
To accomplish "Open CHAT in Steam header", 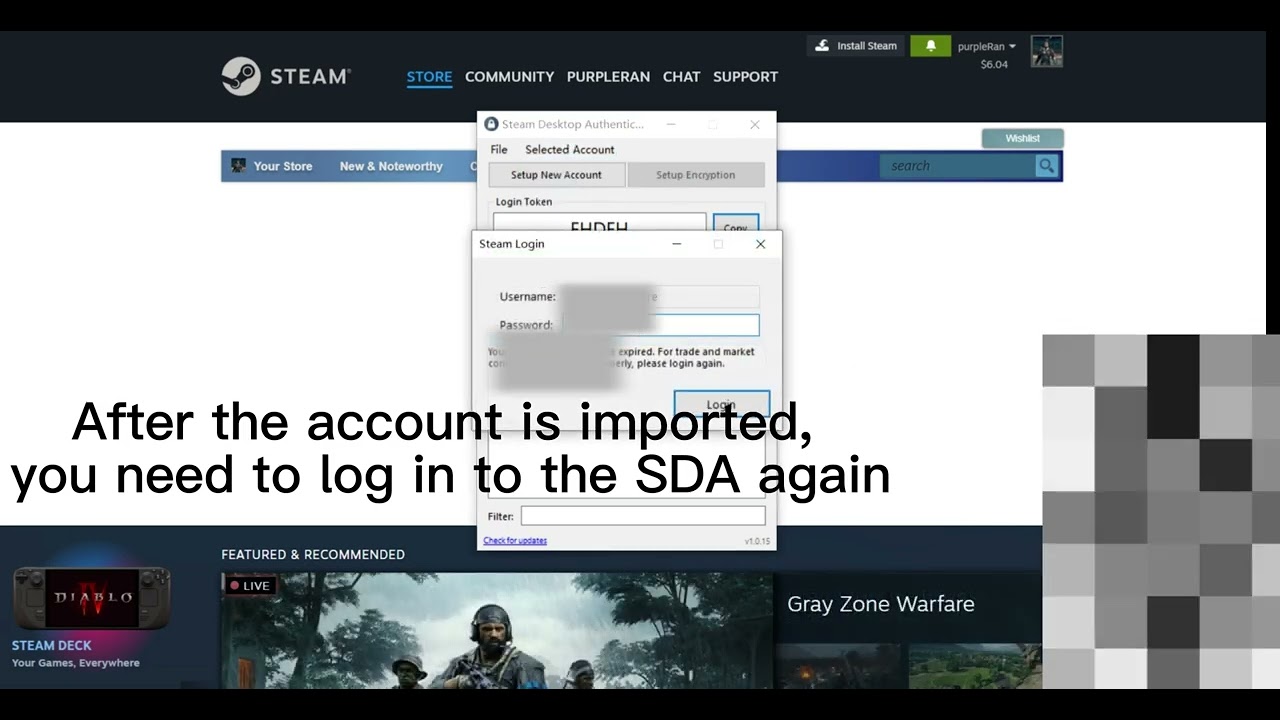I will (681, 76).
